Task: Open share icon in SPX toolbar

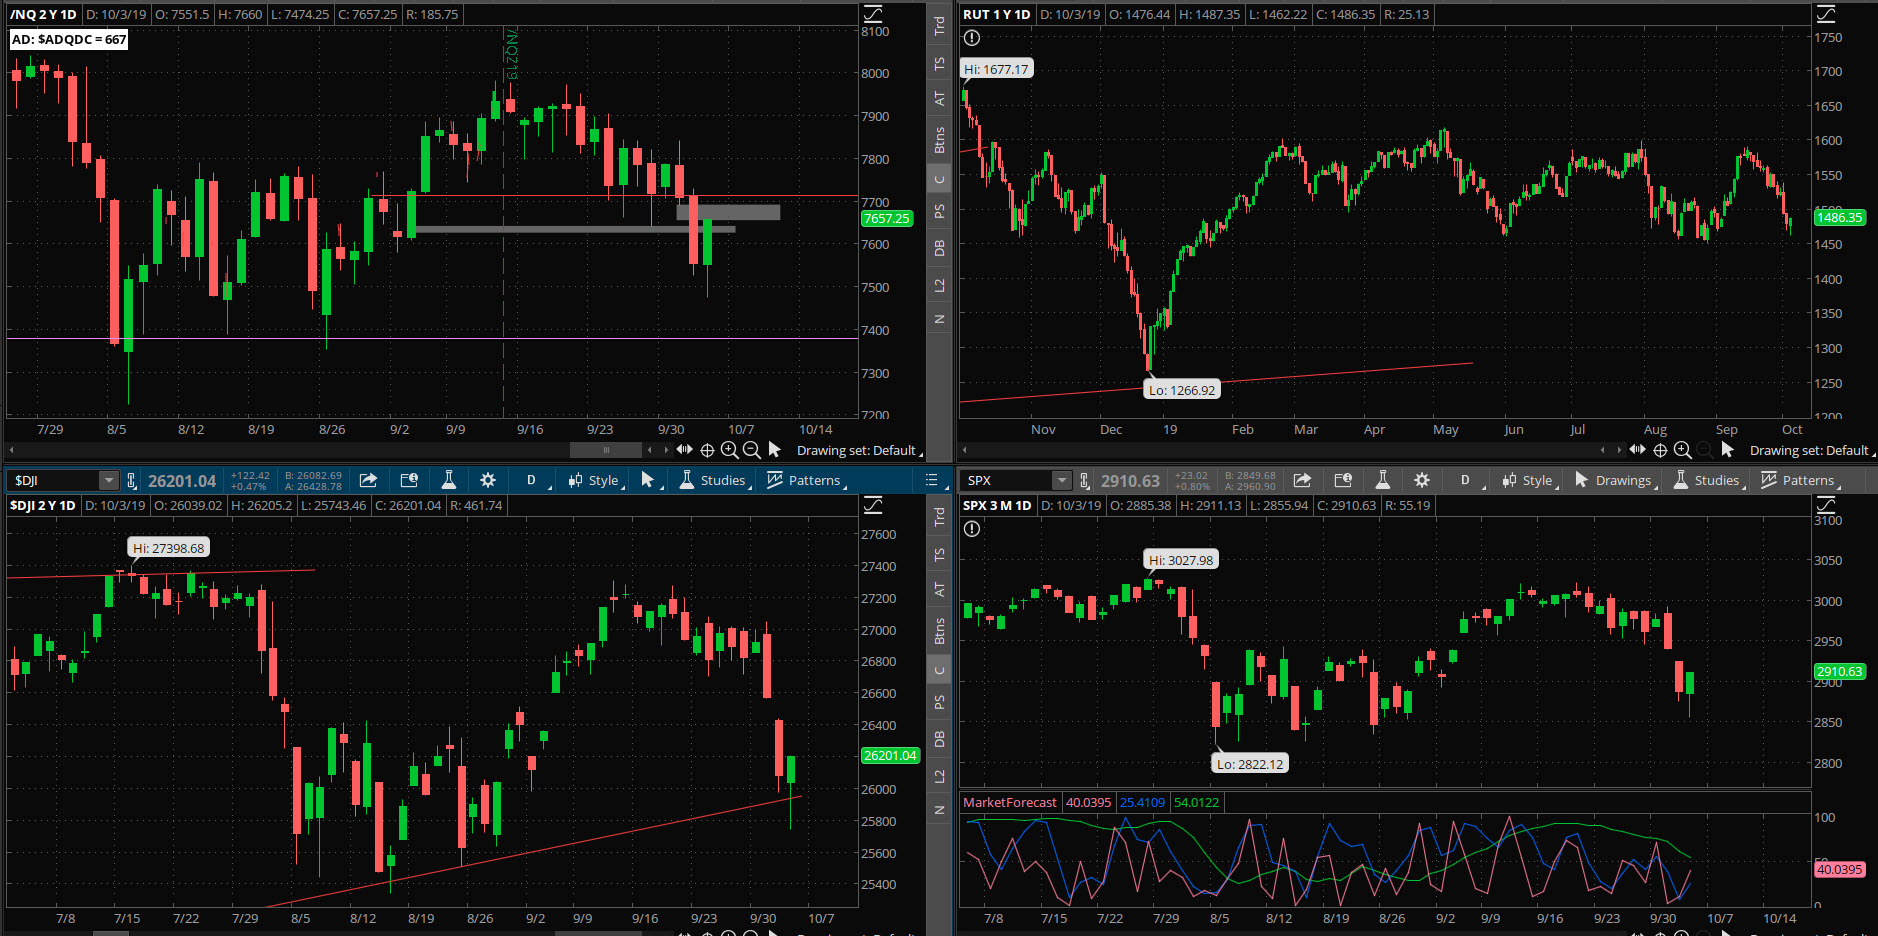Action: (x=1302, y=481)
